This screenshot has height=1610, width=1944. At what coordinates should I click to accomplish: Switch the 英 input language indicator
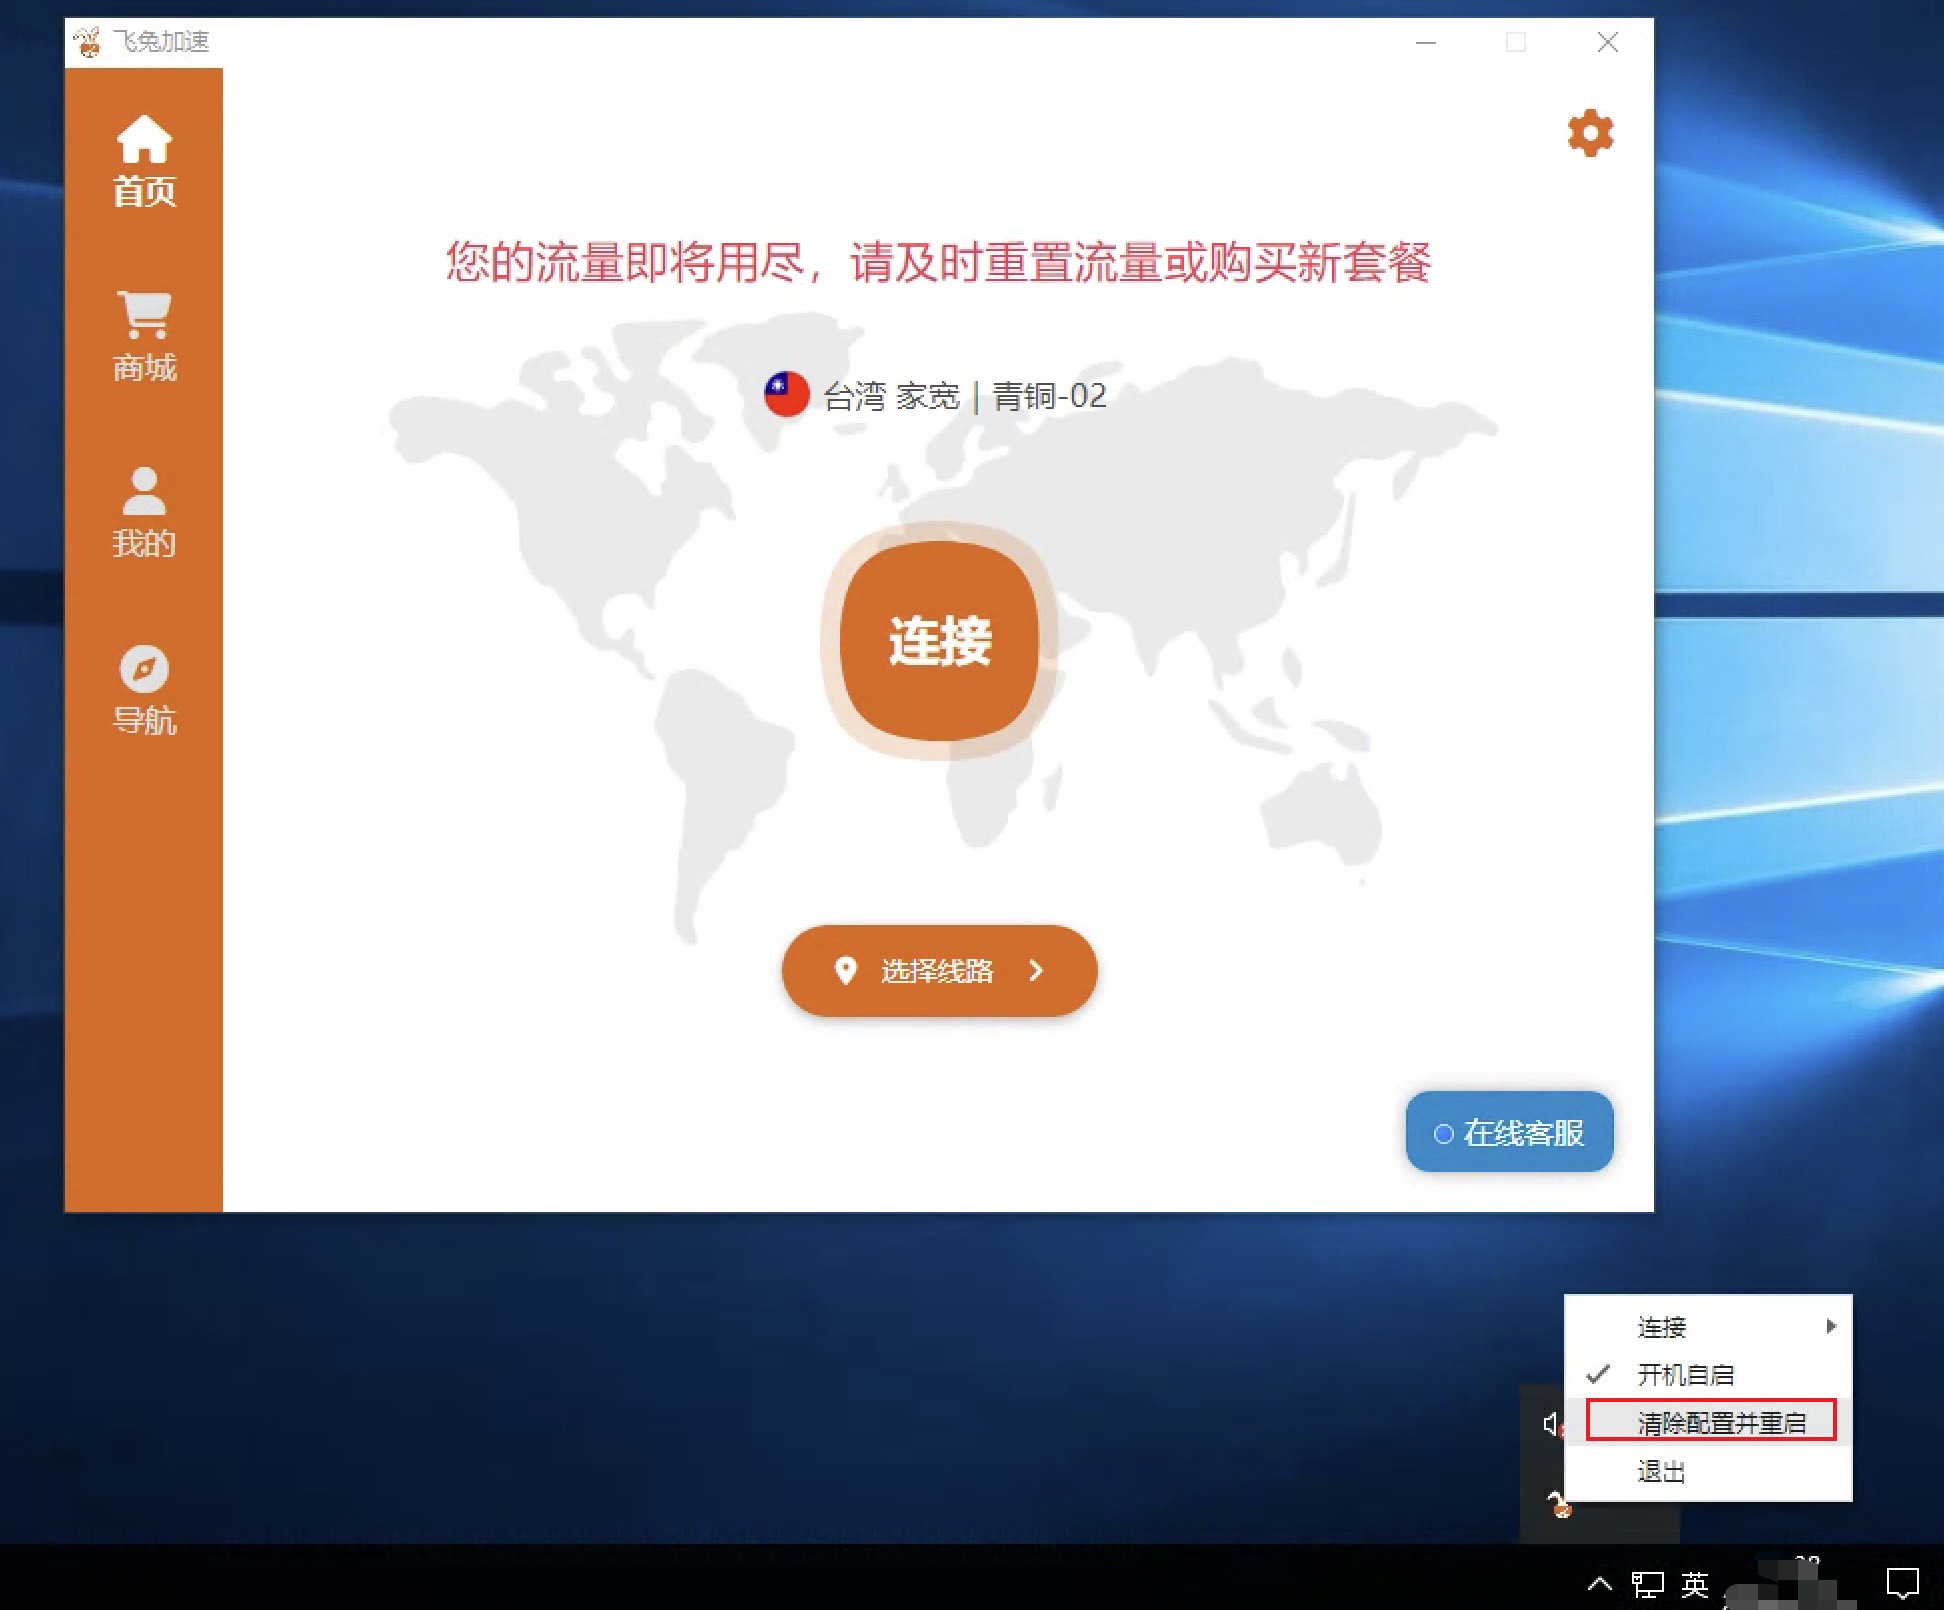point(1694,1584)
